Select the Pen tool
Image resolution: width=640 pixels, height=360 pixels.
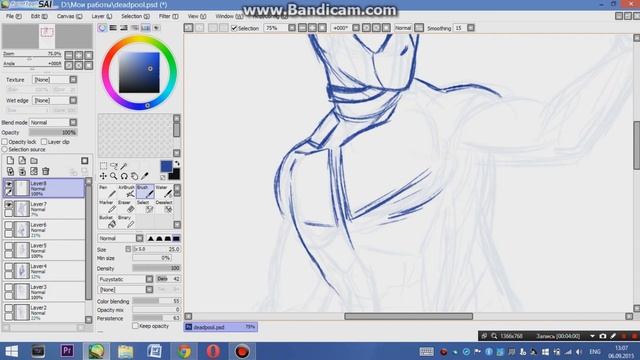[x=108, y=191]
